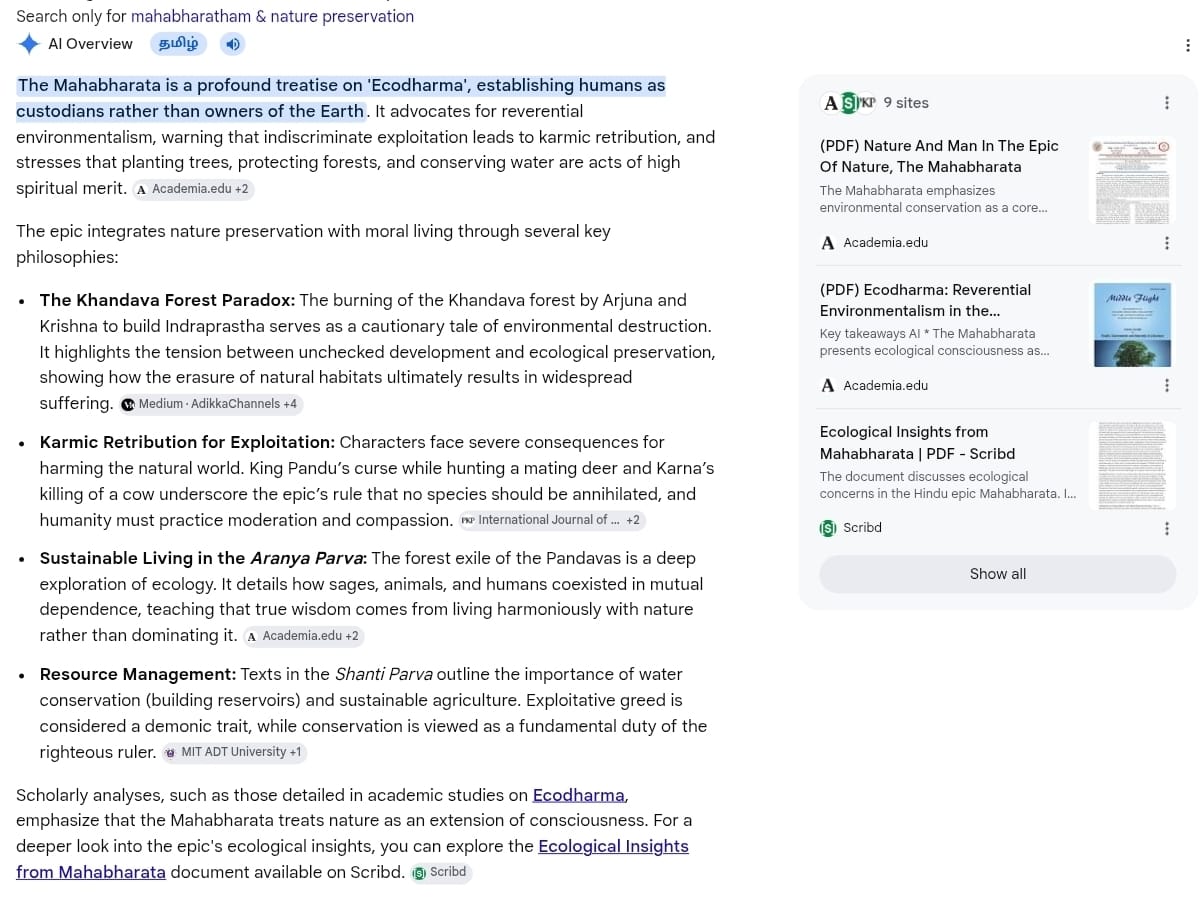Open thumbnail of Nature And Man PDF
The width and height of the screenshot is (1200, 897).
(1132, 181)
